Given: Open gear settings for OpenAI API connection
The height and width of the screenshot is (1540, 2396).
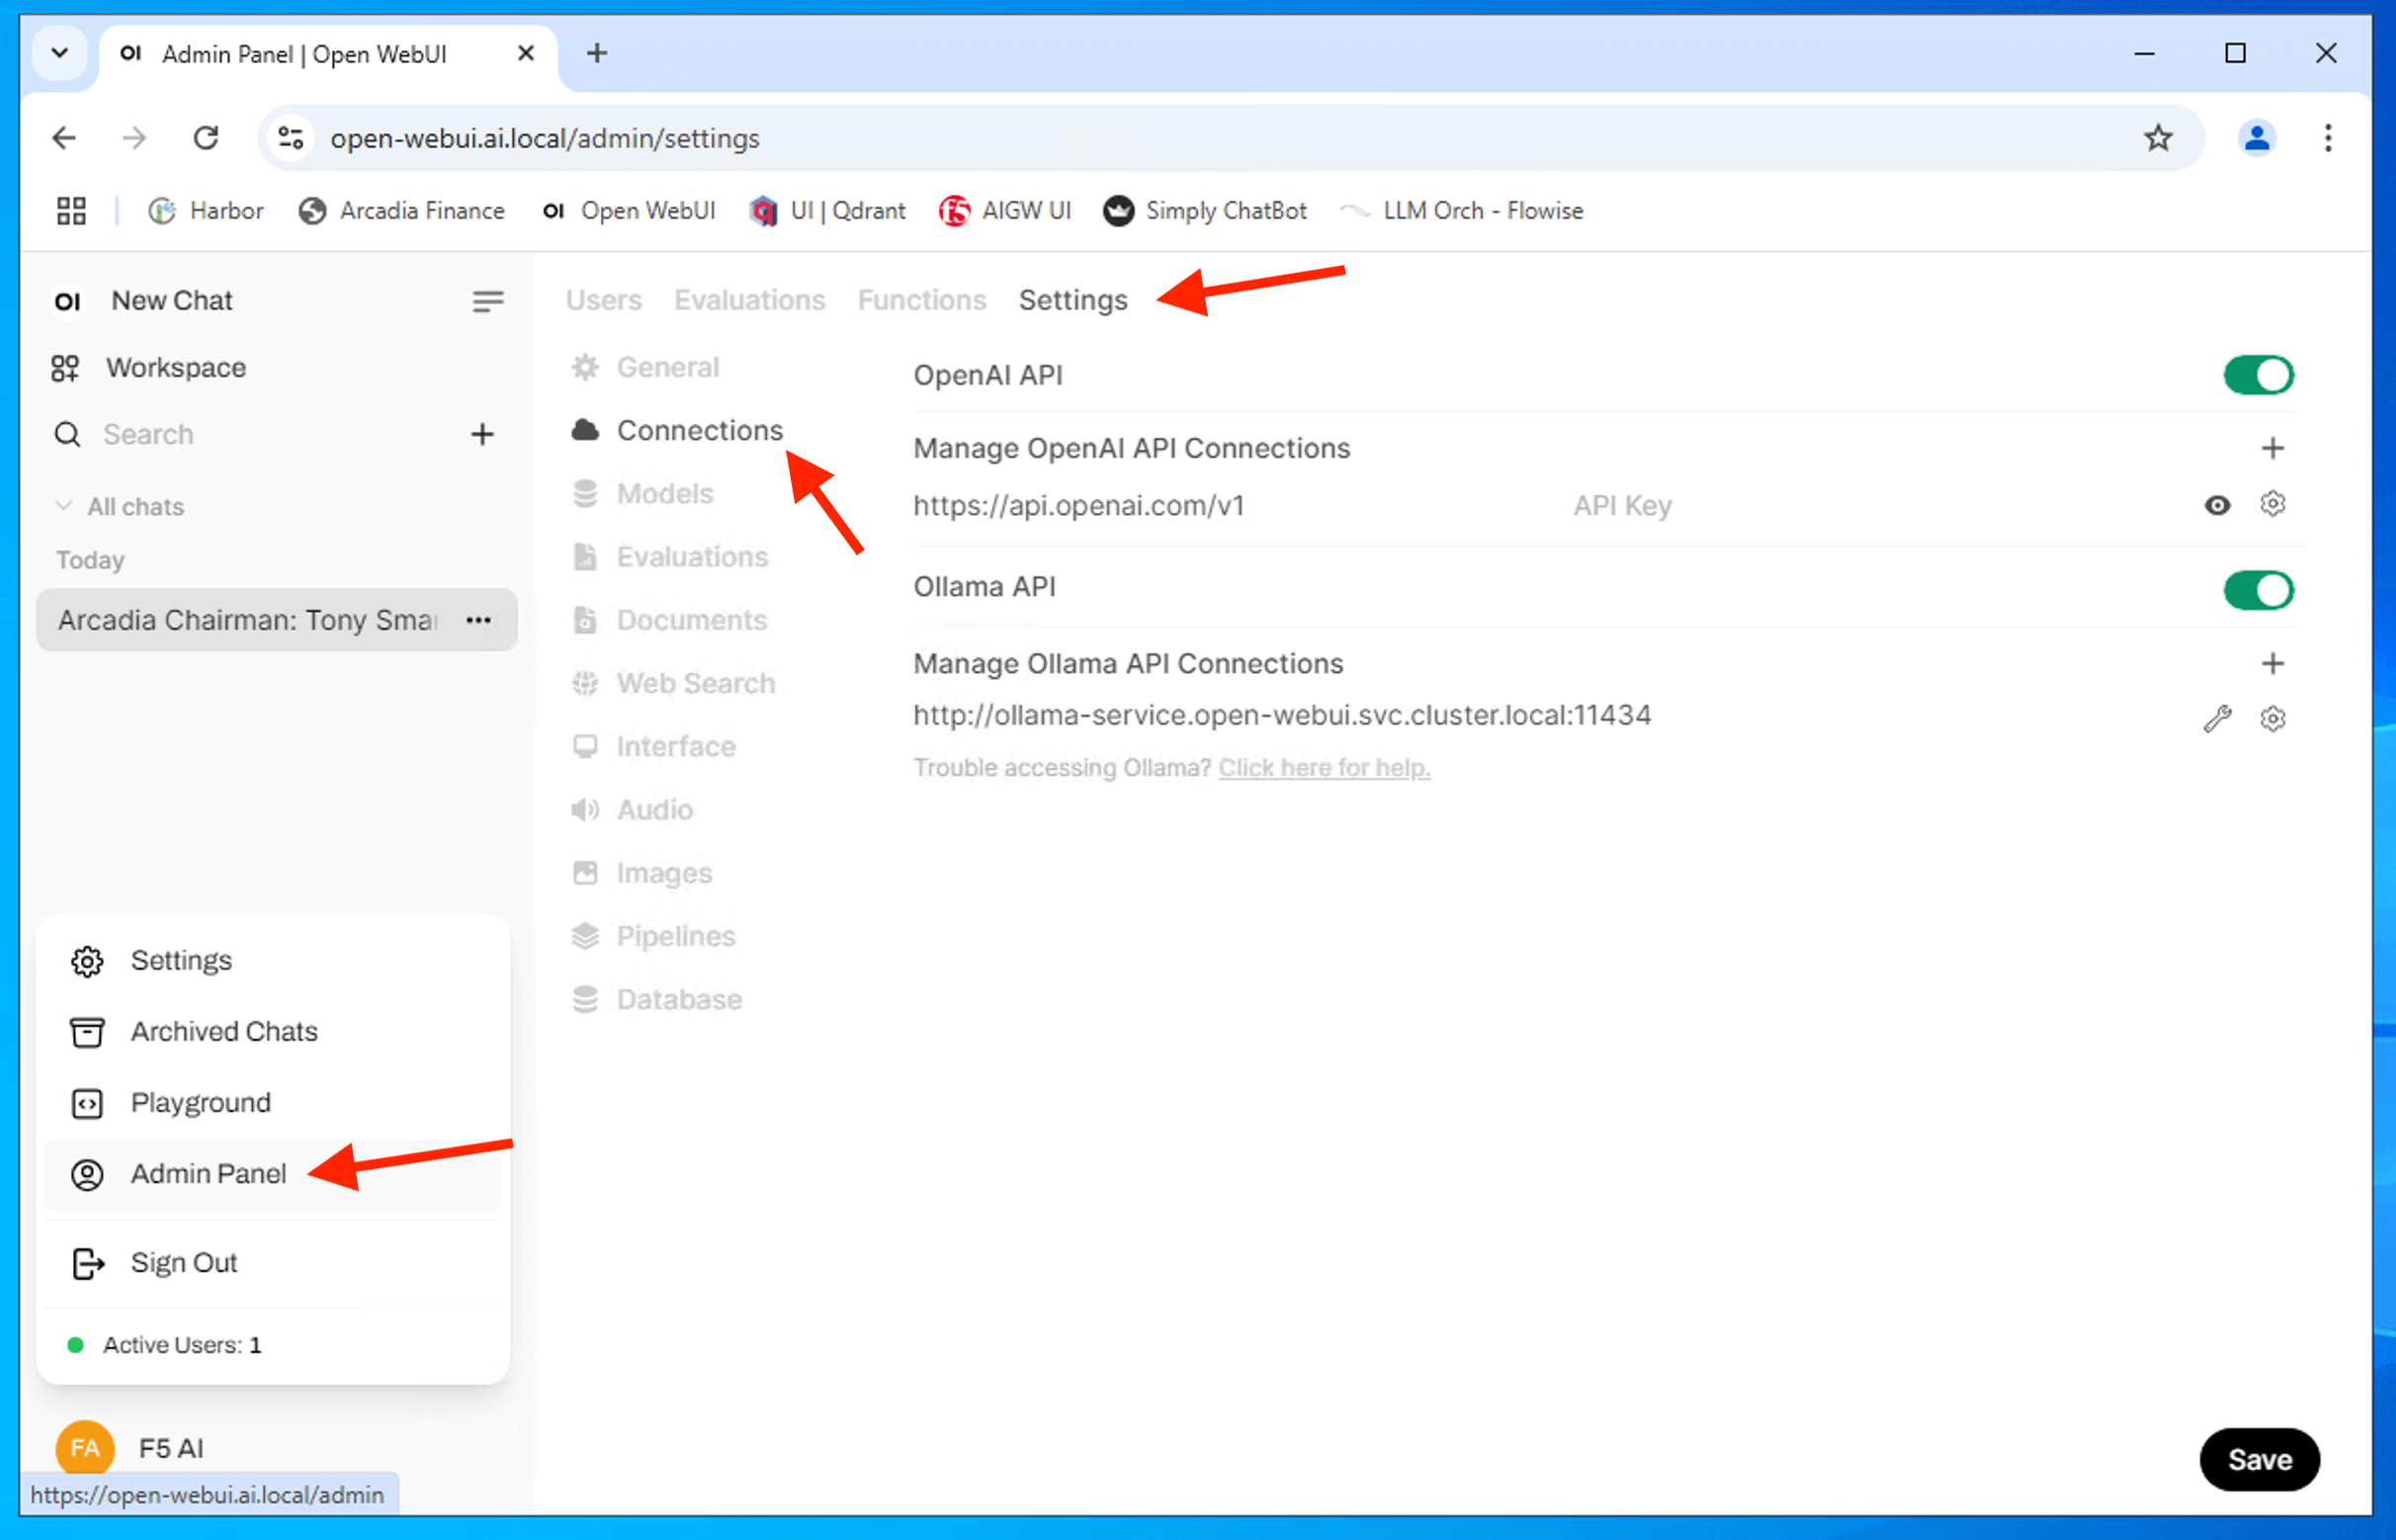Looking at the screenshot, I should 2272,504.
